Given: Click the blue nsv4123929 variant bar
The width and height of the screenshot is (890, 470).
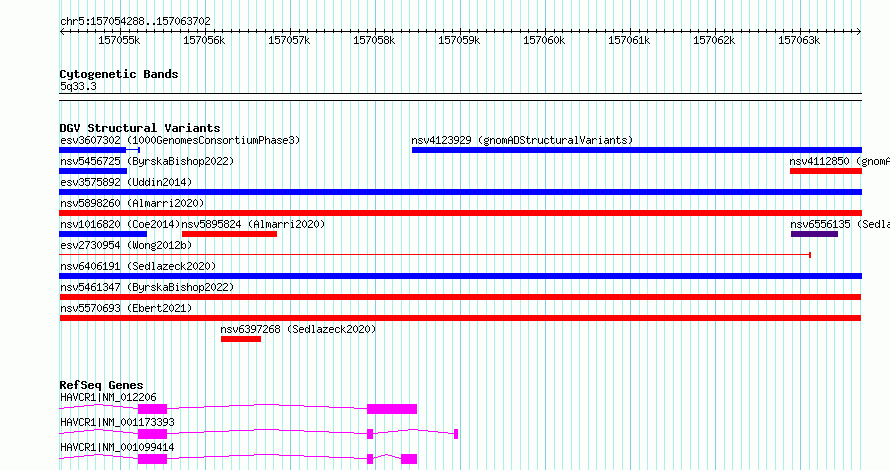Looking at the screenshot, I should tap(637, 150).
